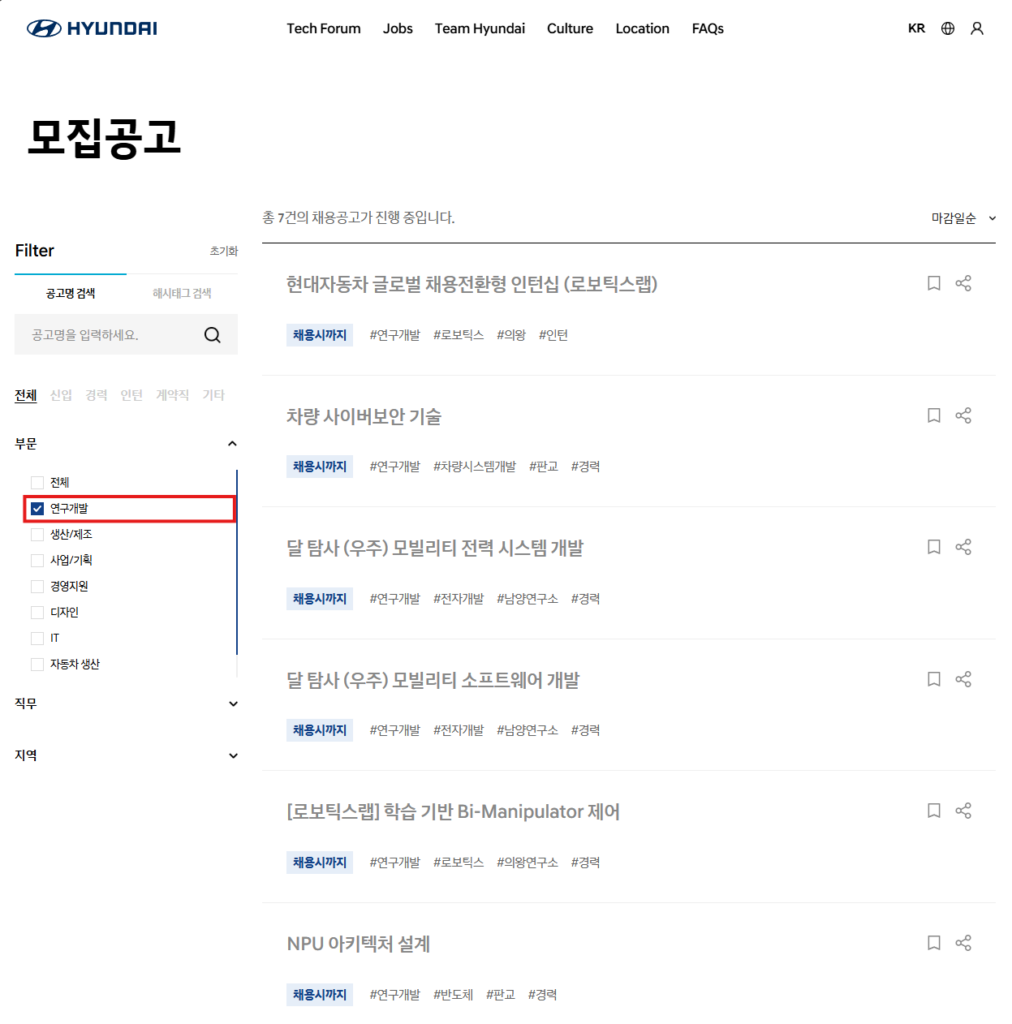Viewport: 1012px width, 1024px height.
Task: Check the IT checkbox
Action: point(37,638)
